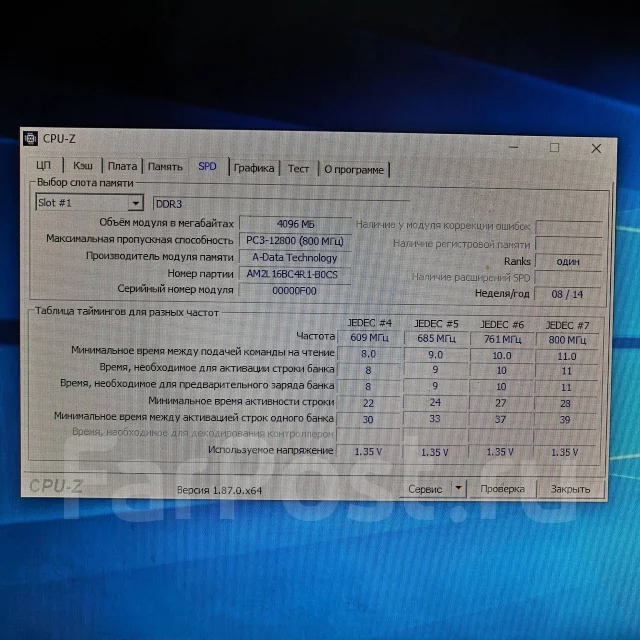Click the 800 МГц frequency cell
This screenshot has width=640, height=640.
[x=567, y=340]
